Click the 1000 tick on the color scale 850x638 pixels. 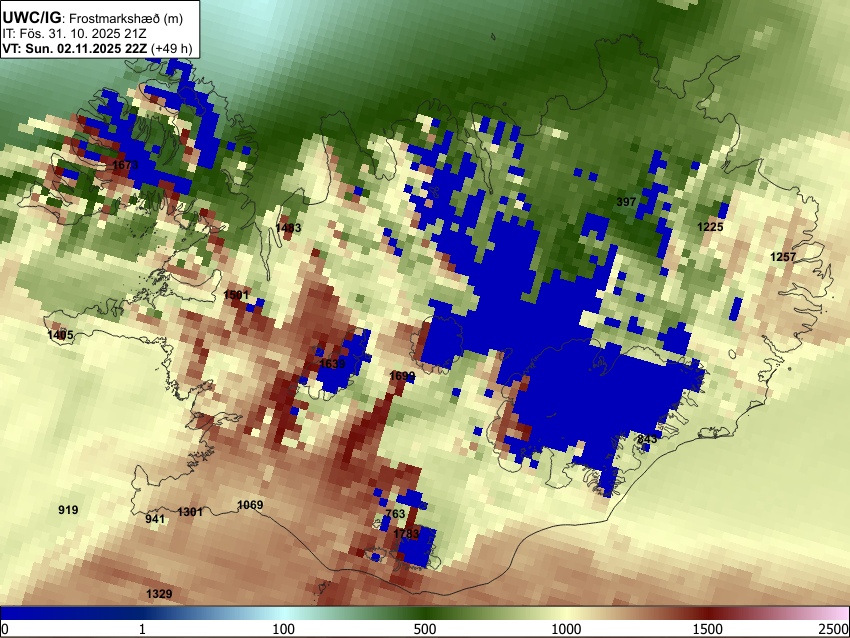(x=566, y=629)
